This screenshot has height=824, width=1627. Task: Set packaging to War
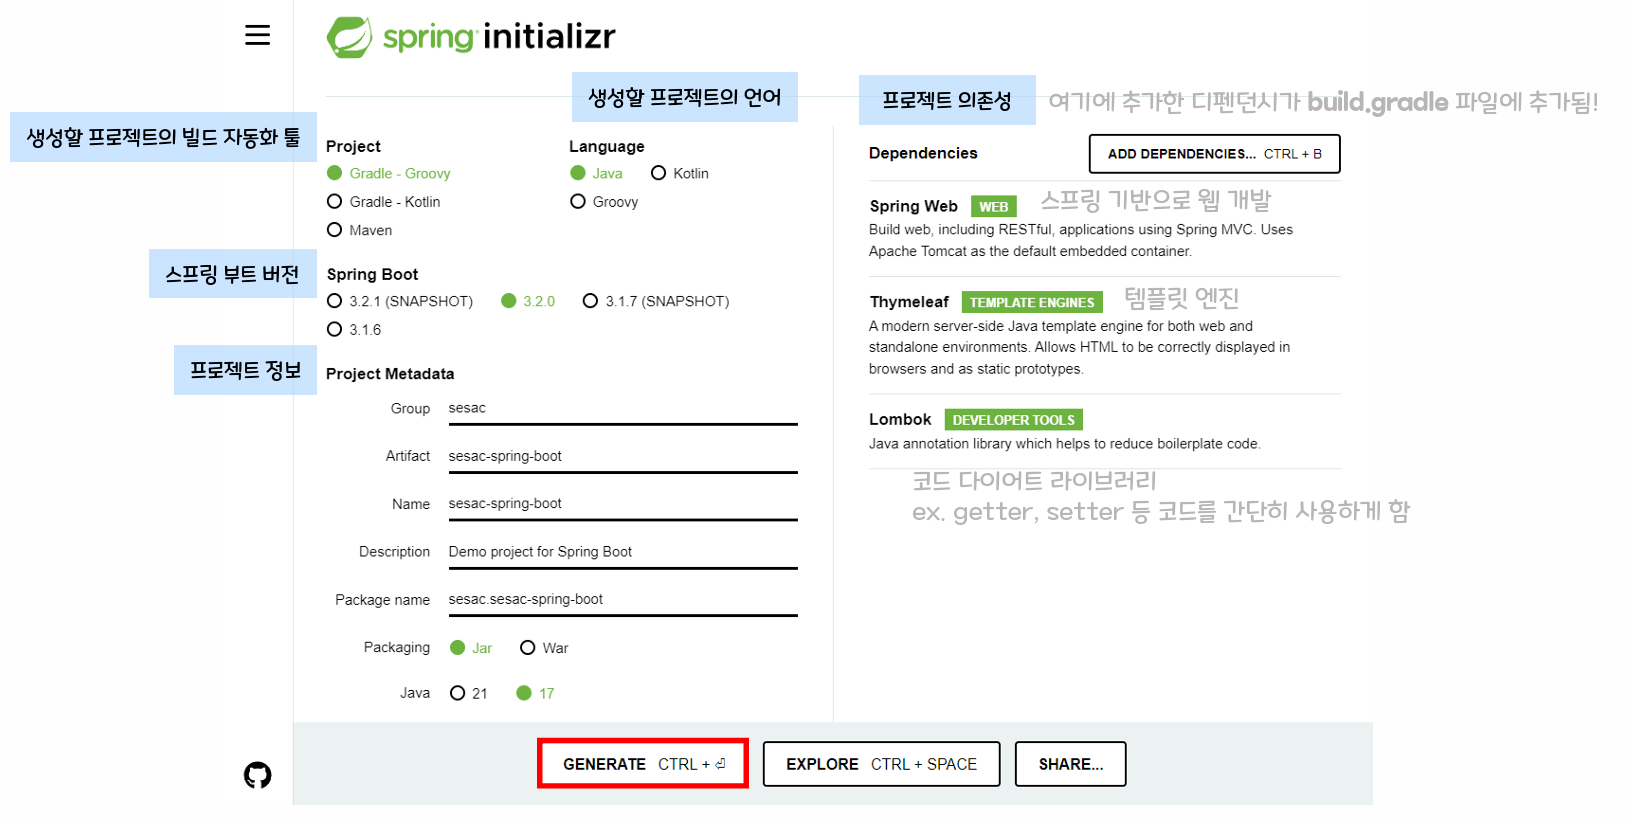544,648
